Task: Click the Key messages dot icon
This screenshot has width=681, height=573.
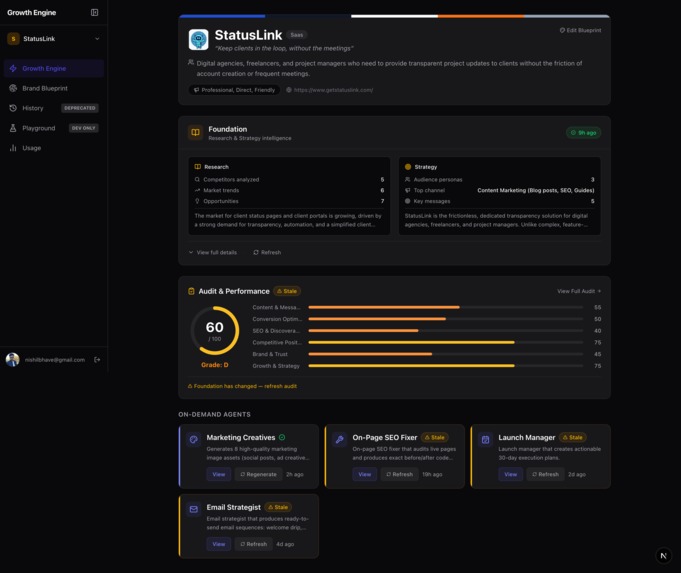Action: tap(407, 201)
